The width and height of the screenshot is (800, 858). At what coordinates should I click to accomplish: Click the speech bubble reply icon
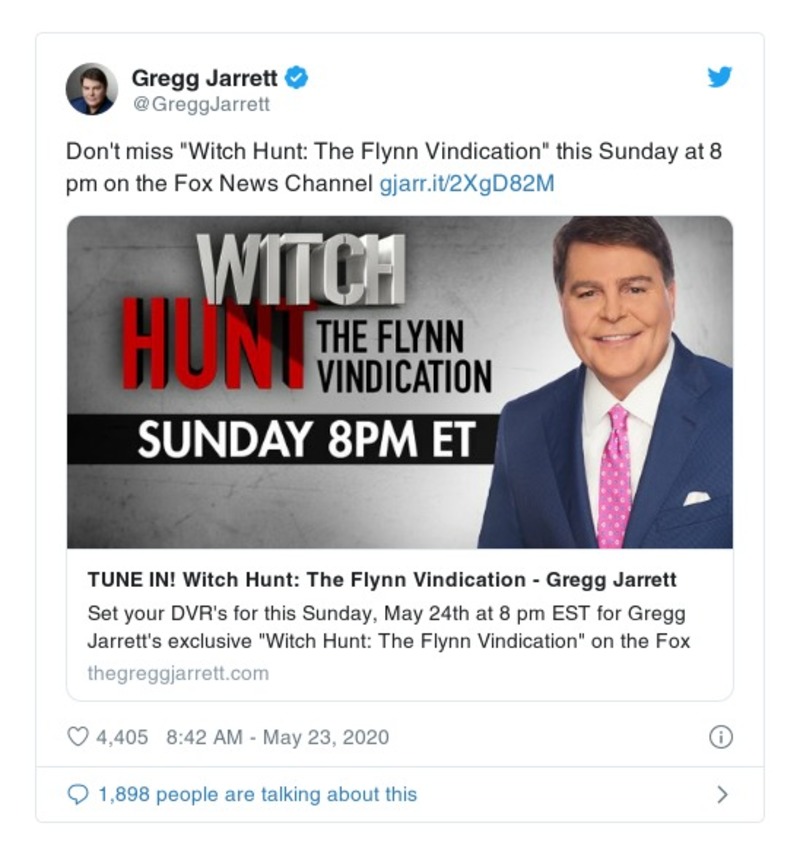click(78, 795)
